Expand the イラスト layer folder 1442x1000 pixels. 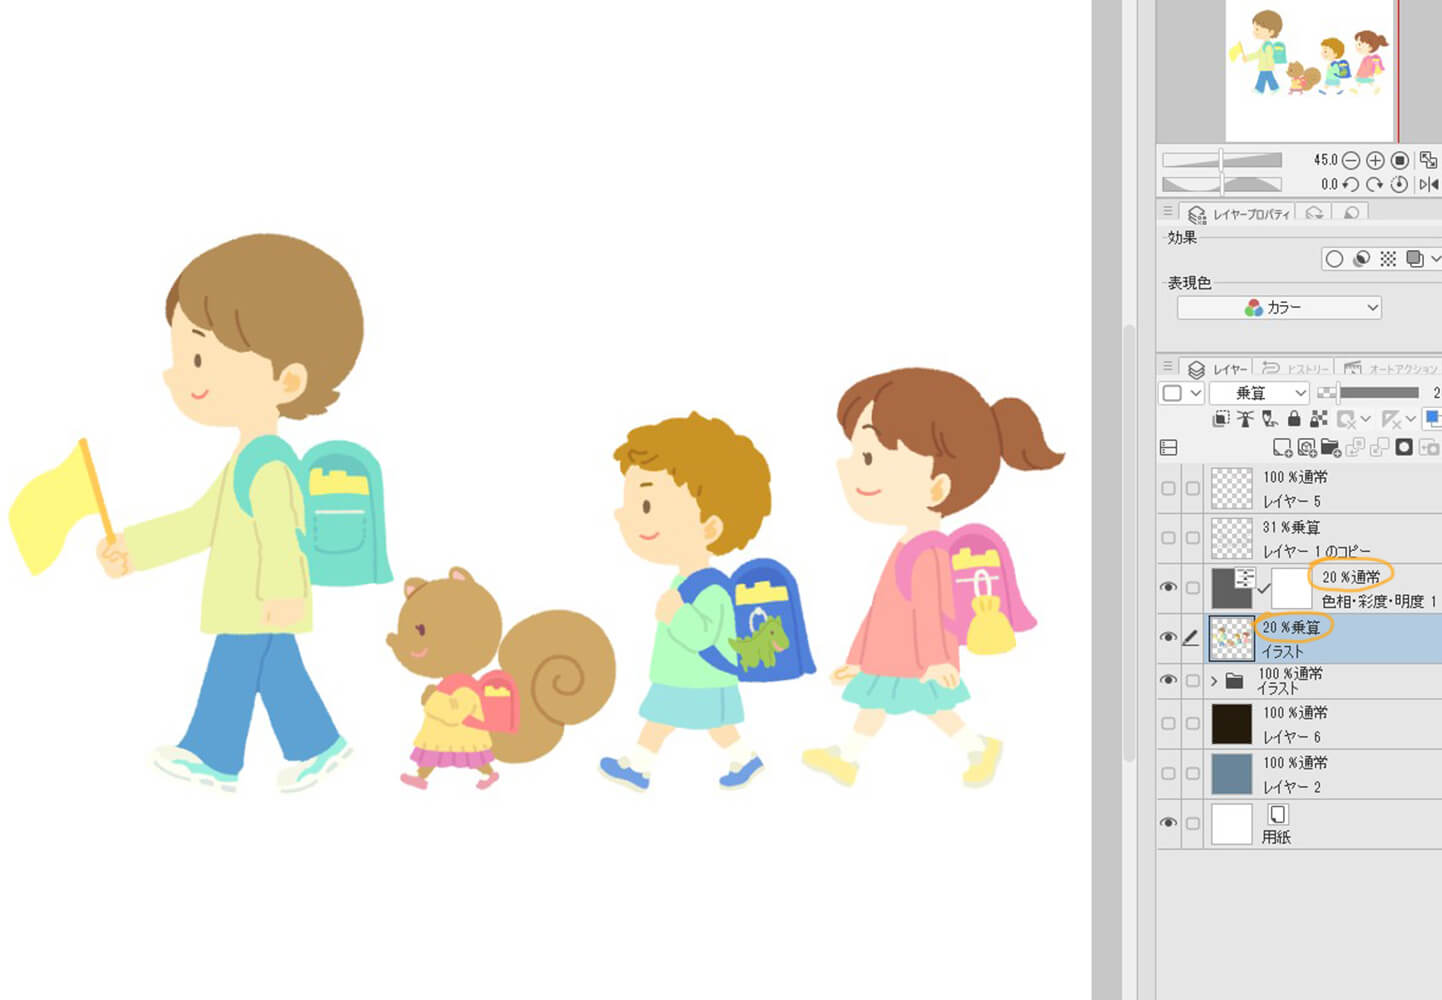1214,681
